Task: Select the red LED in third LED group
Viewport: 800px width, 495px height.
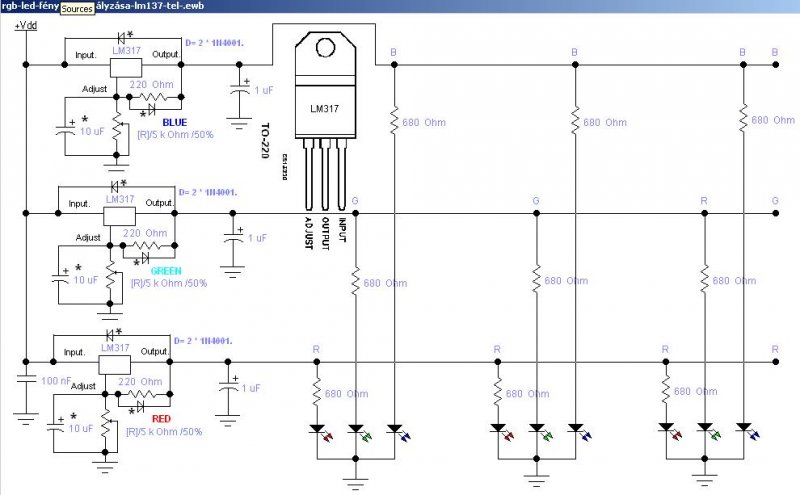Action: pyautogui.click(x=669, y=430)
